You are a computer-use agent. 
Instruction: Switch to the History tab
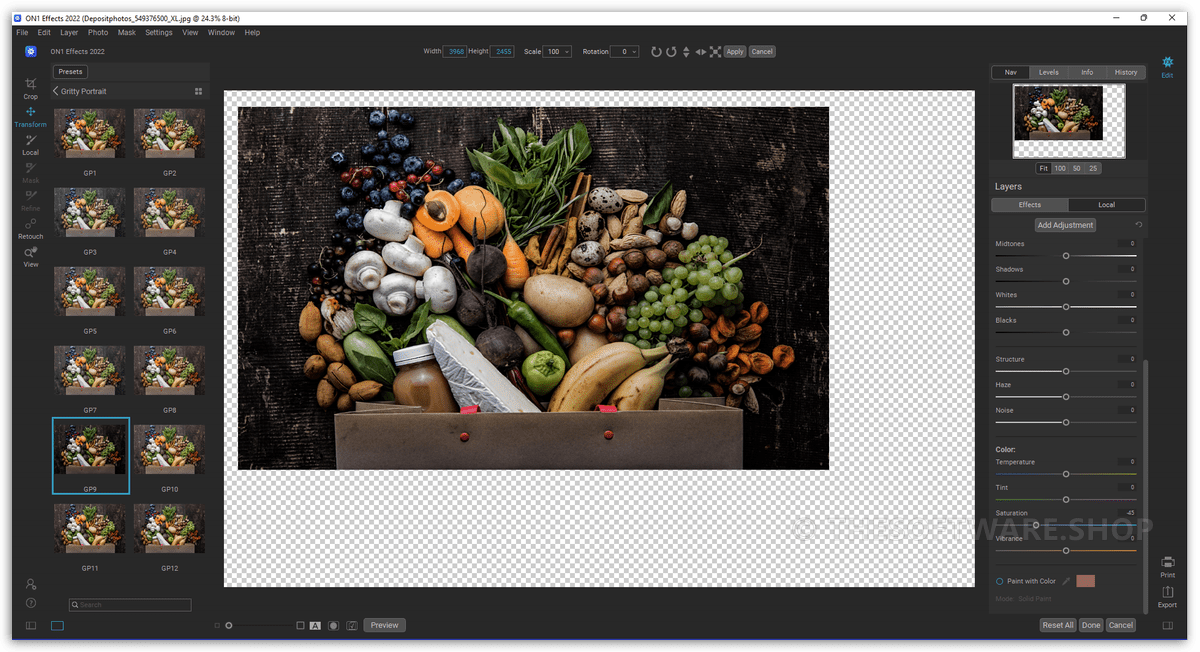(1126, 72)
